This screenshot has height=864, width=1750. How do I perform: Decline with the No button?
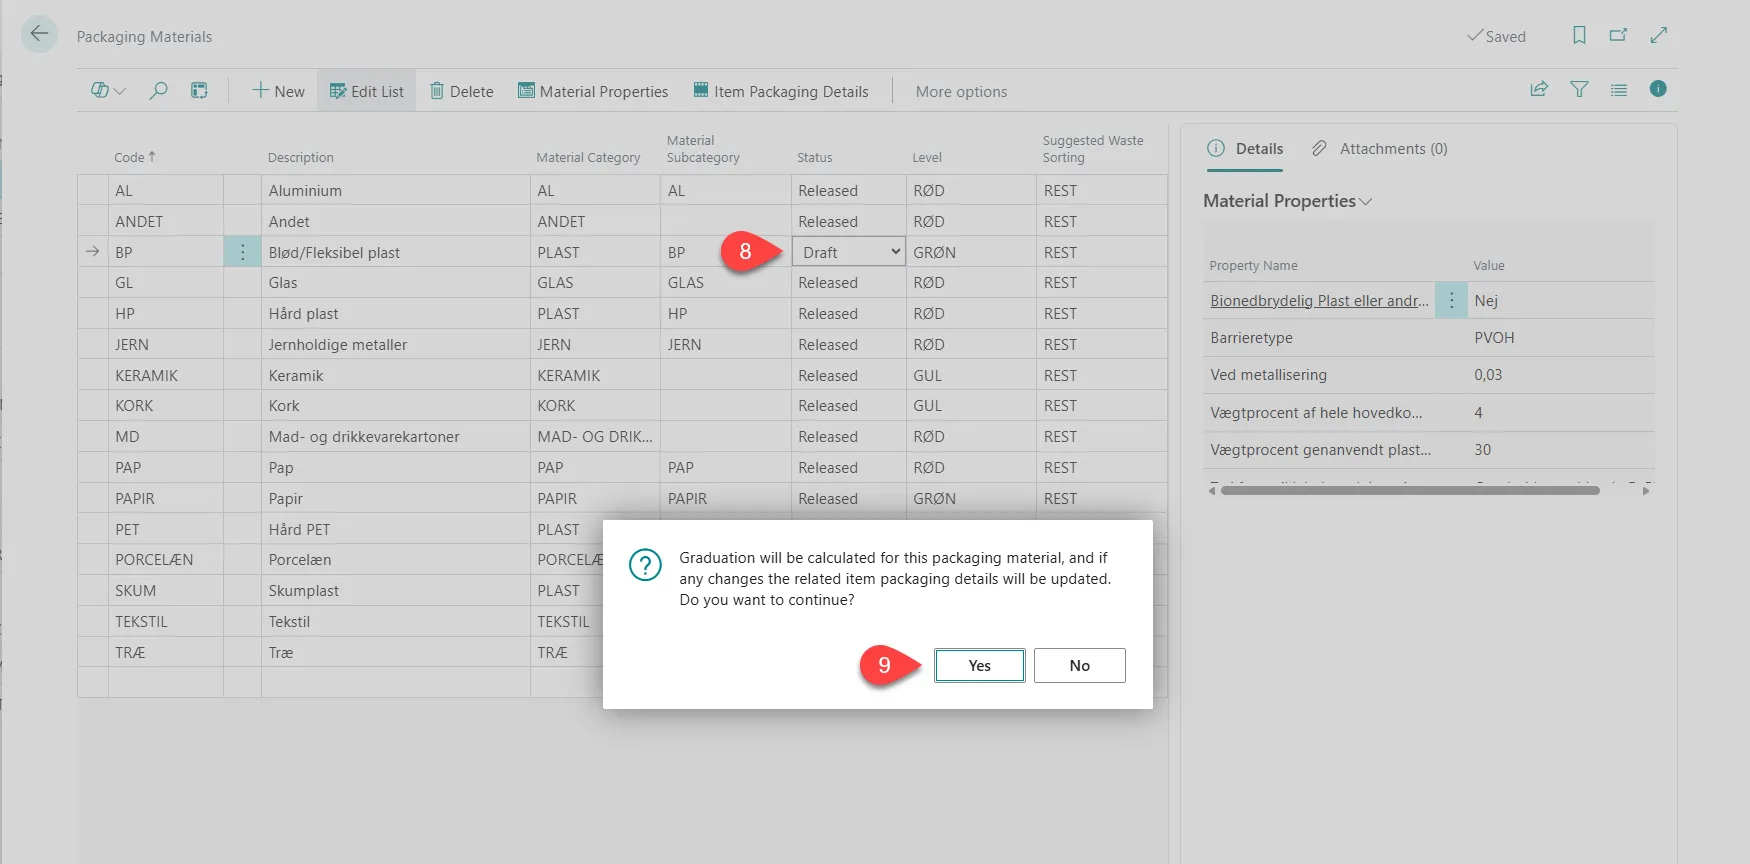[x=1079, y=665]
